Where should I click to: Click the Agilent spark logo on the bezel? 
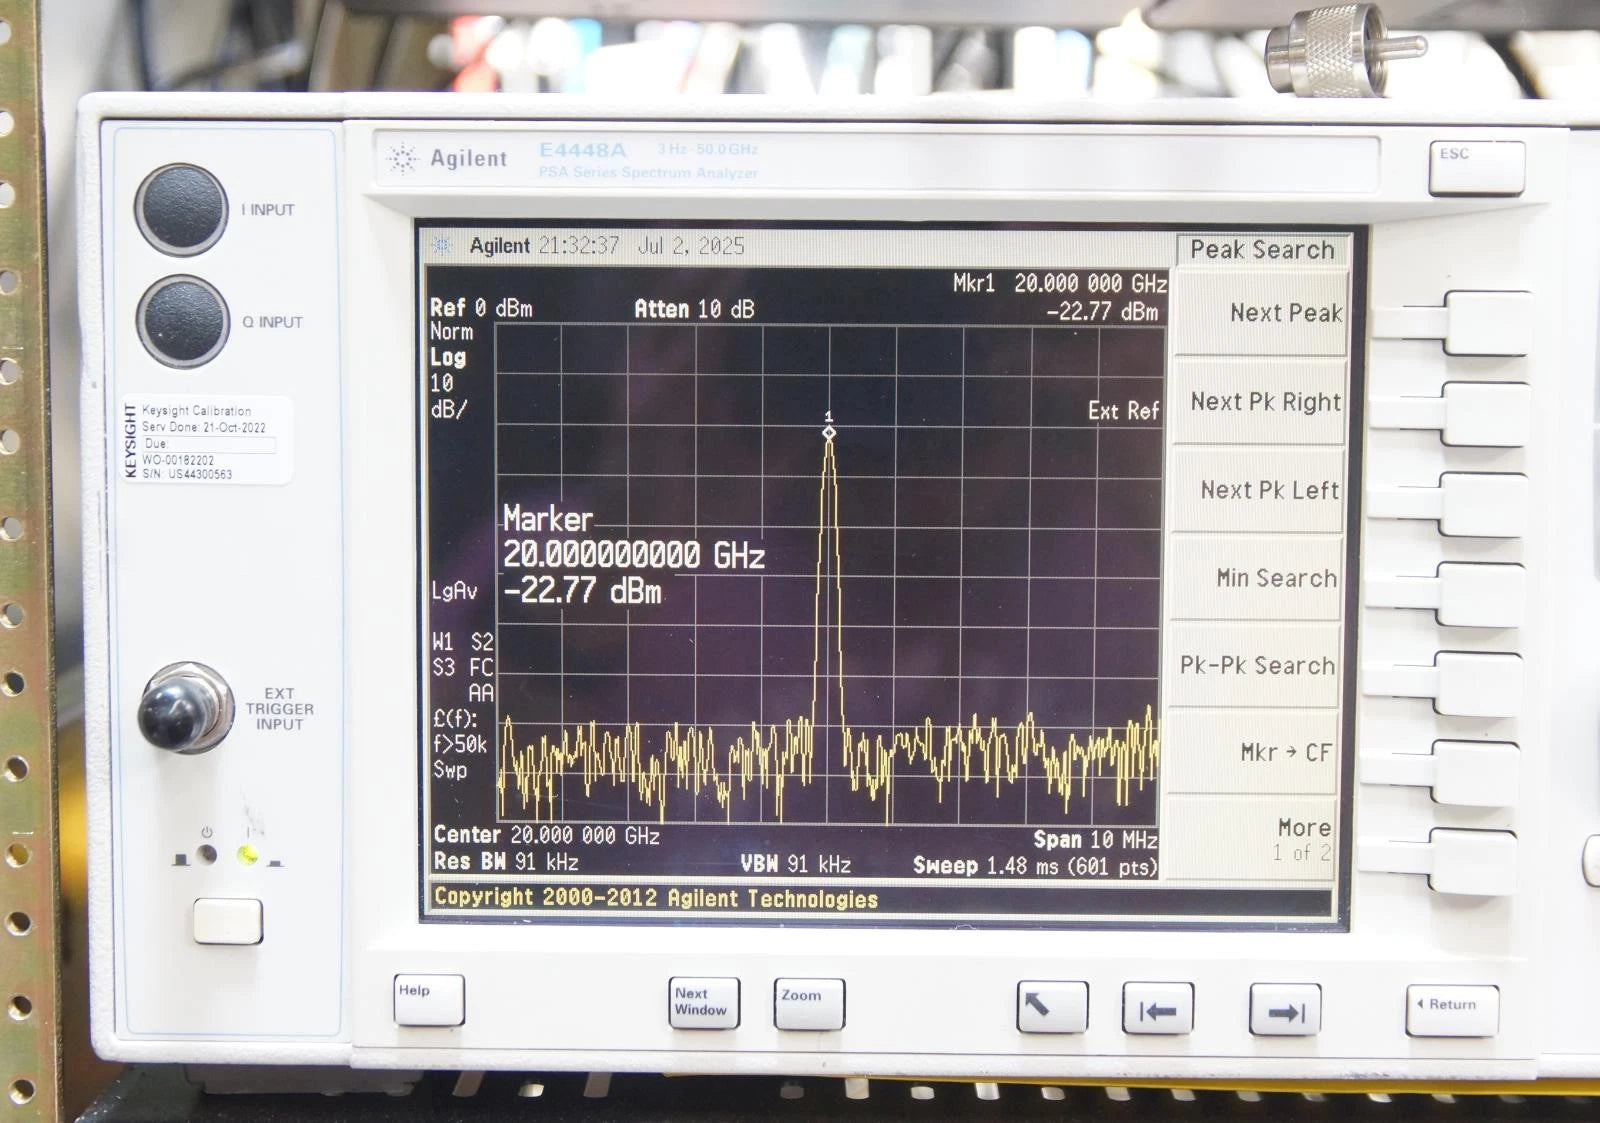402,159
